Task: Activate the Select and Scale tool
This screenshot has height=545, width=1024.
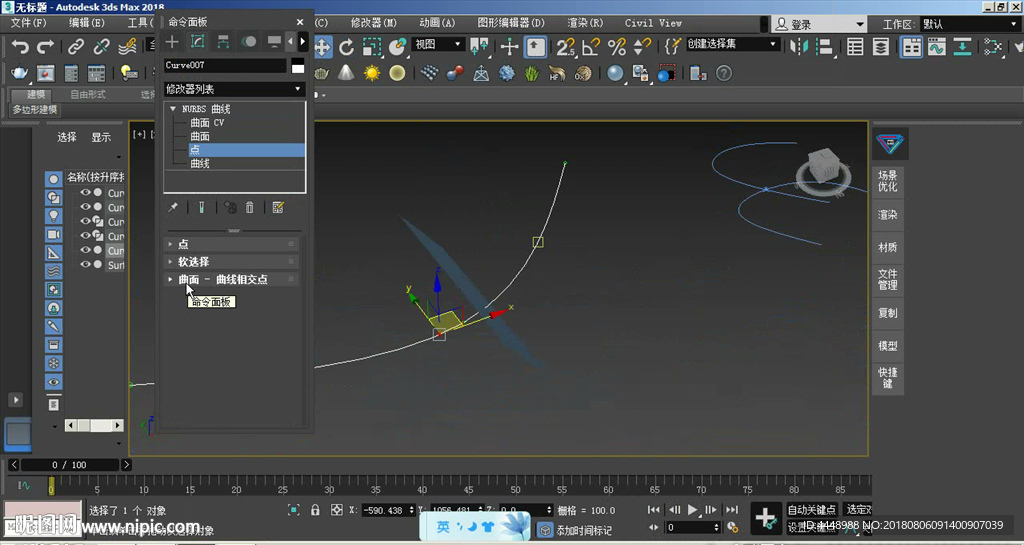Action: pyautogui.click(x=372, y=47)
